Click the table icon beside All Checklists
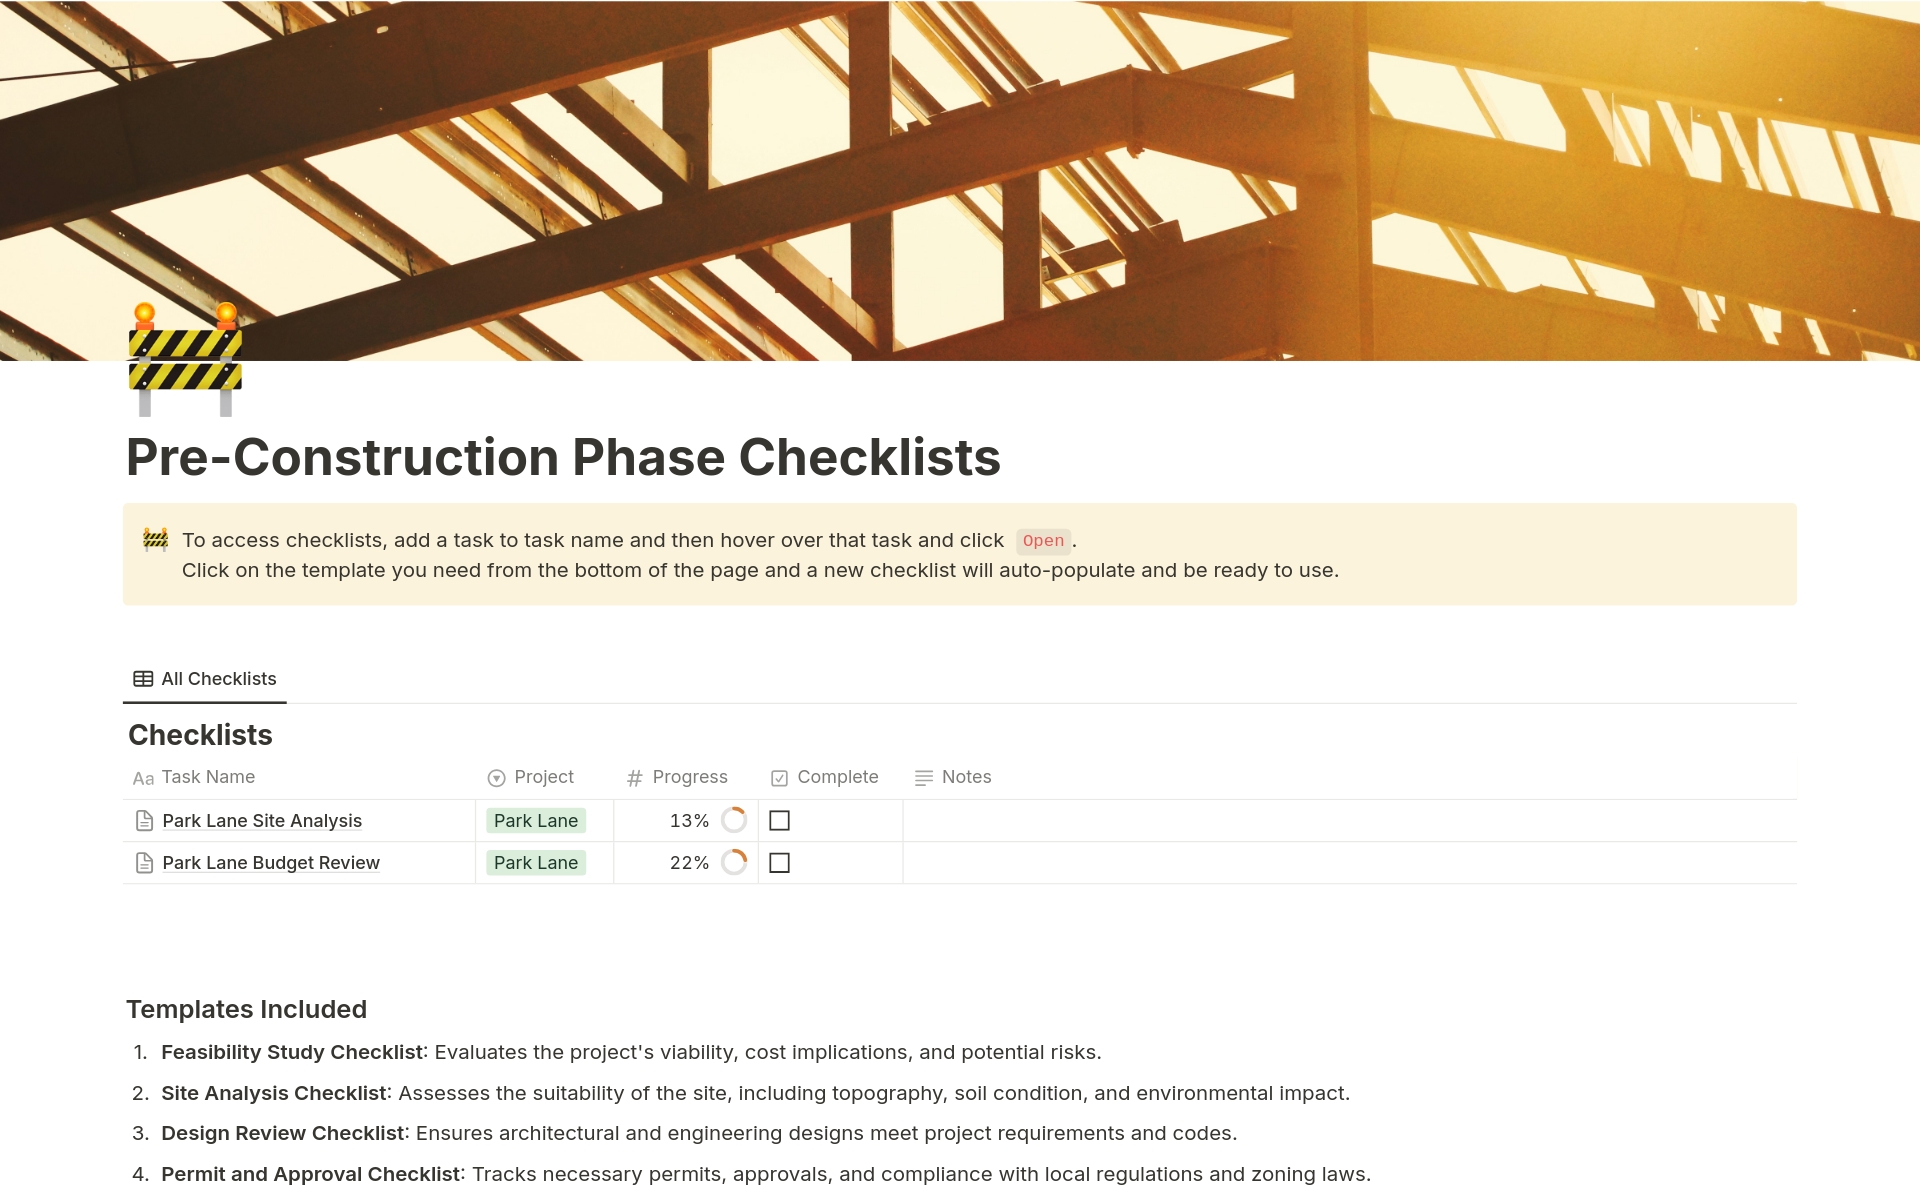Viewport: 1920px width, 1199px height. pos(143,679)
